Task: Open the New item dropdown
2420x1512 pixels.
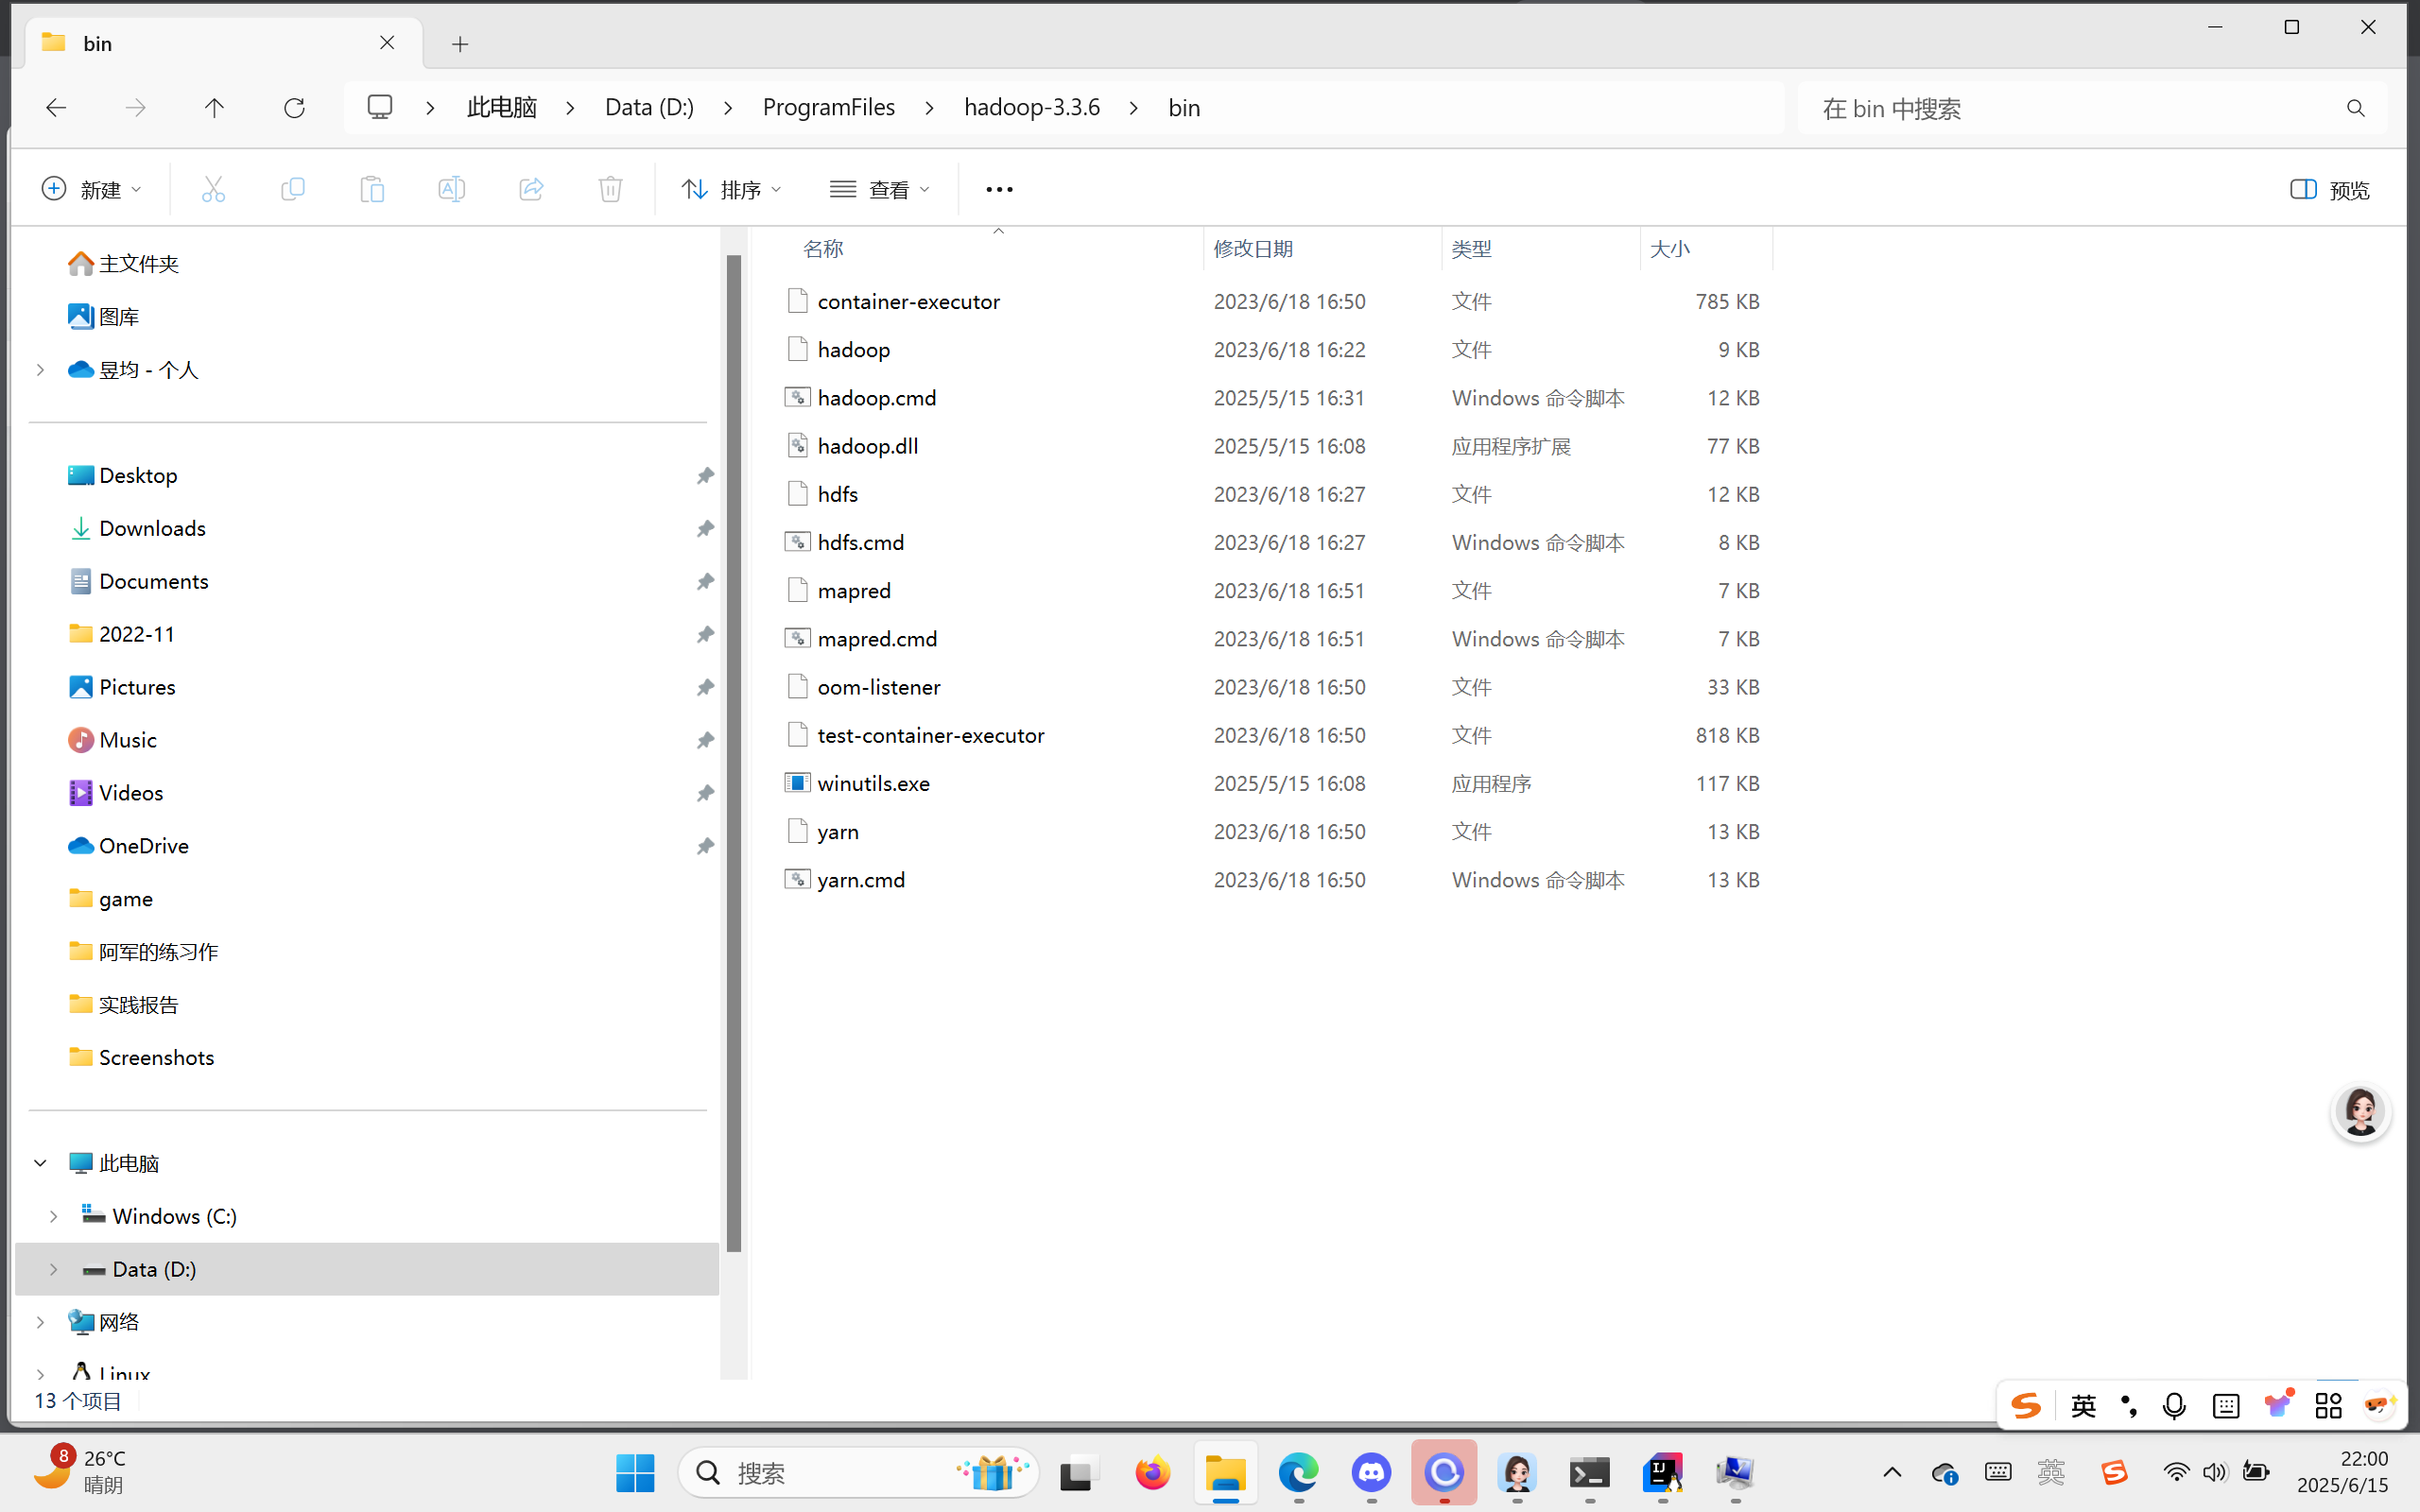Action: pos(92,189)
